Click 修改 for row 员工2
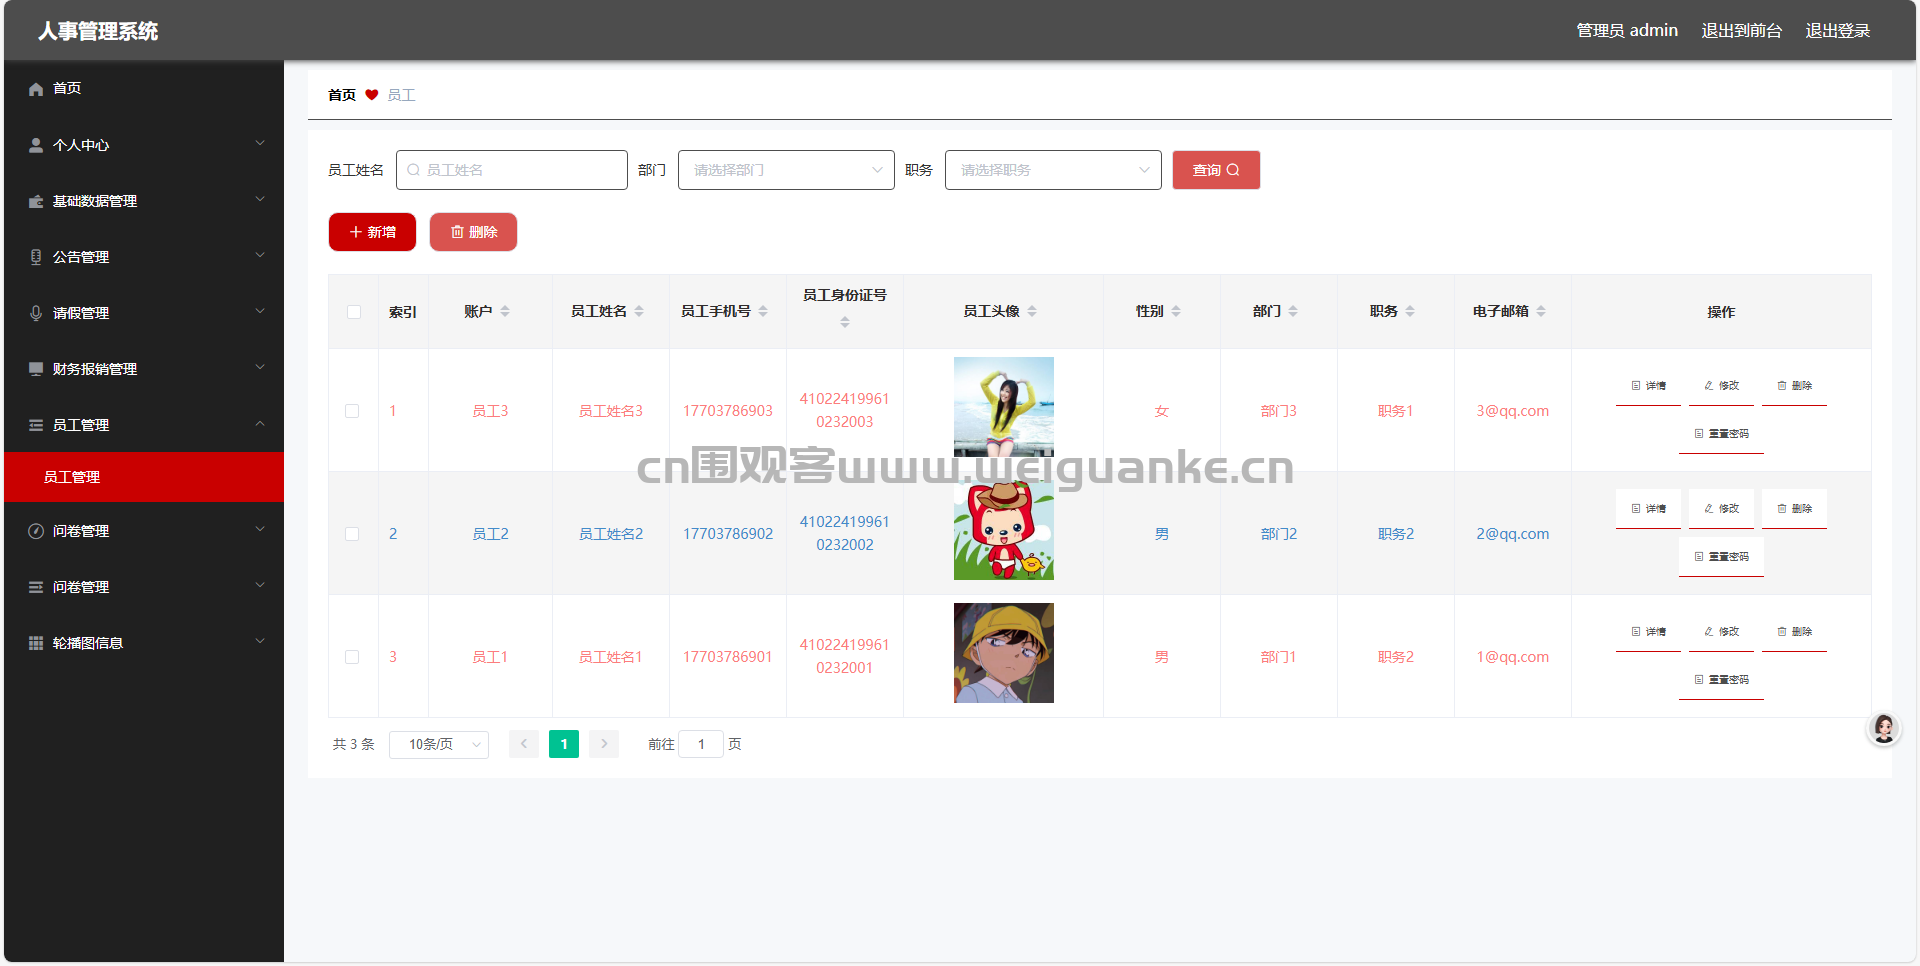This screenshot has height=966, width=1920. pyautogui.click(x=1721, y=509)
